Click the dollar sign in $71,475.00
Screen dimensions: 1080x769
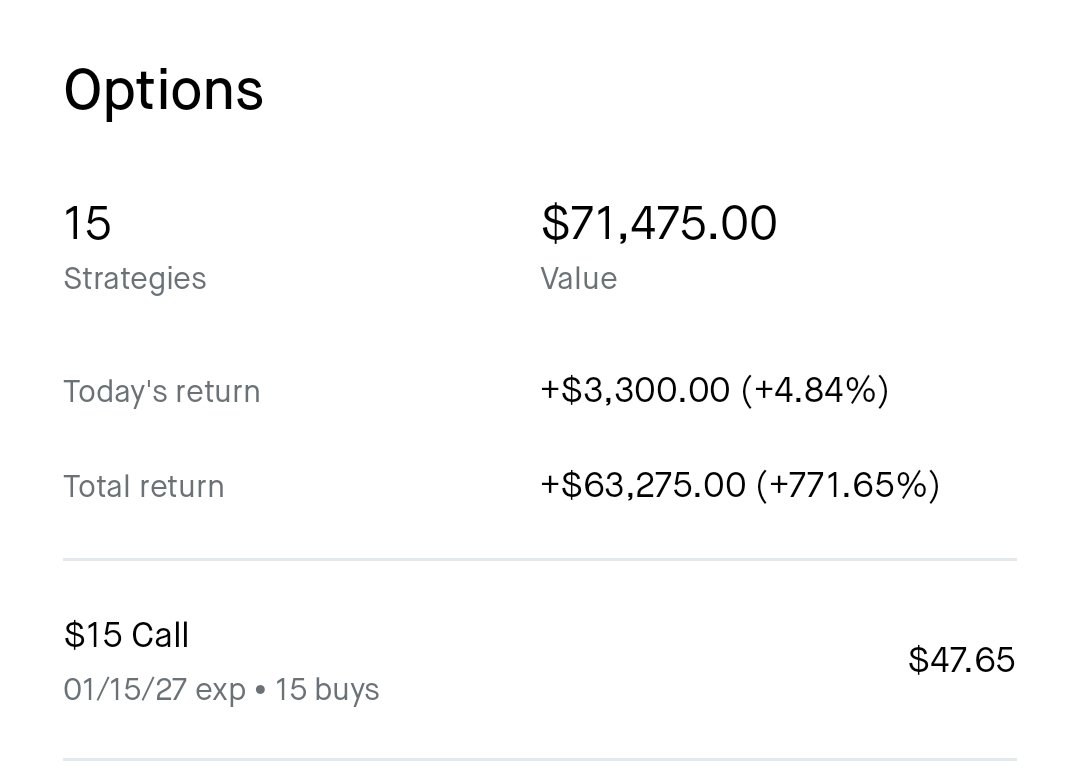coord(554,223)
